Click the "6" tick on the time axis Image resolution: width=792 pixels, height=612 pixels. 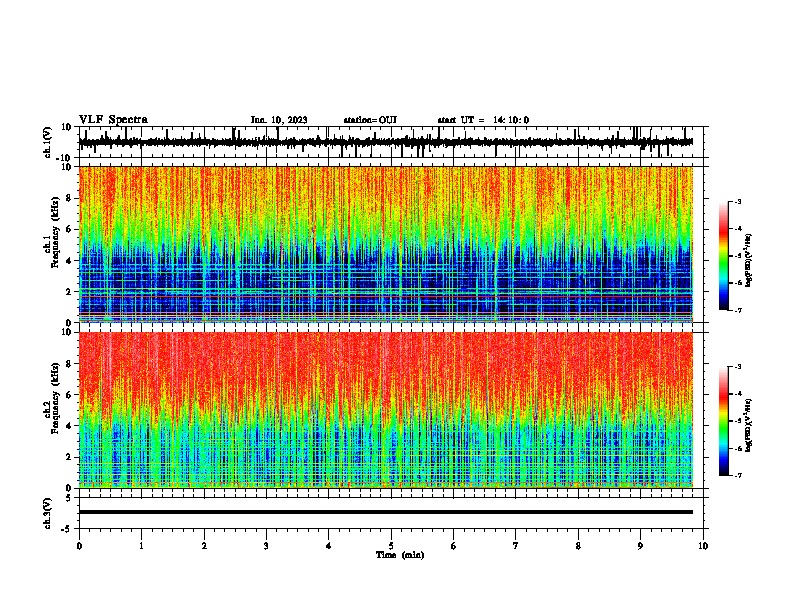coord(454,546)
